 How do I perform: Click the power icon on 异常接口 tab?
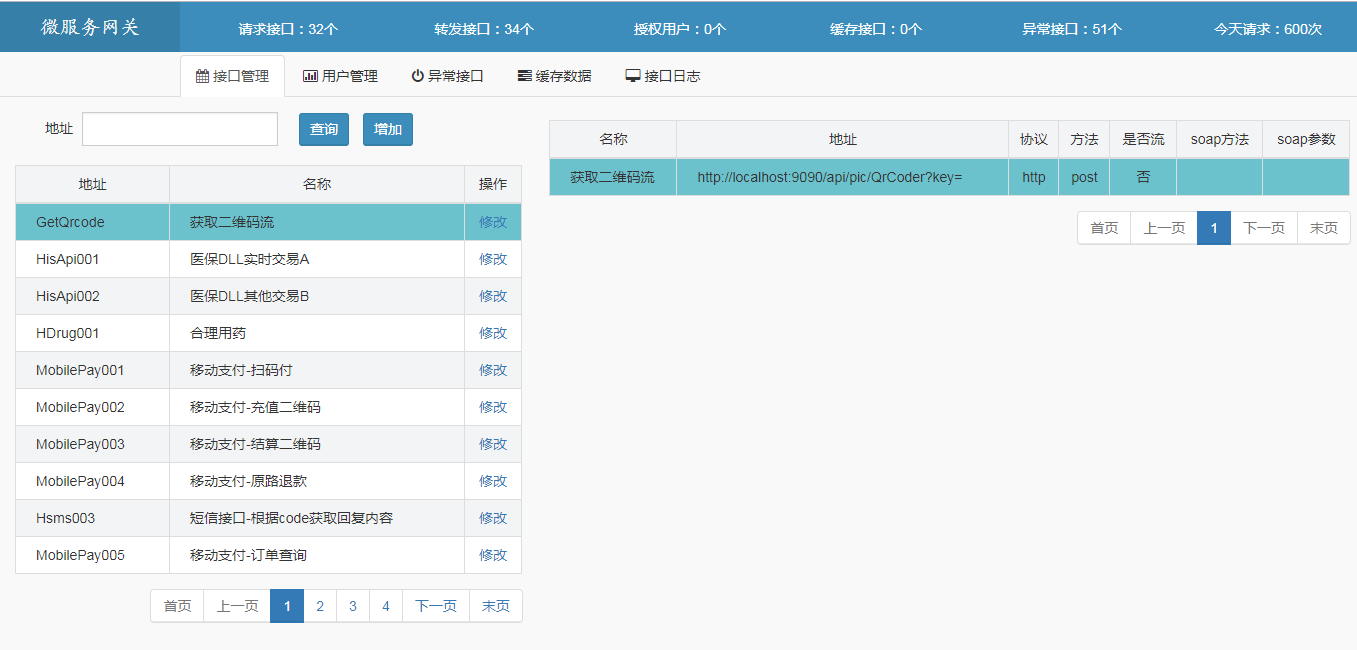[418, 76]
